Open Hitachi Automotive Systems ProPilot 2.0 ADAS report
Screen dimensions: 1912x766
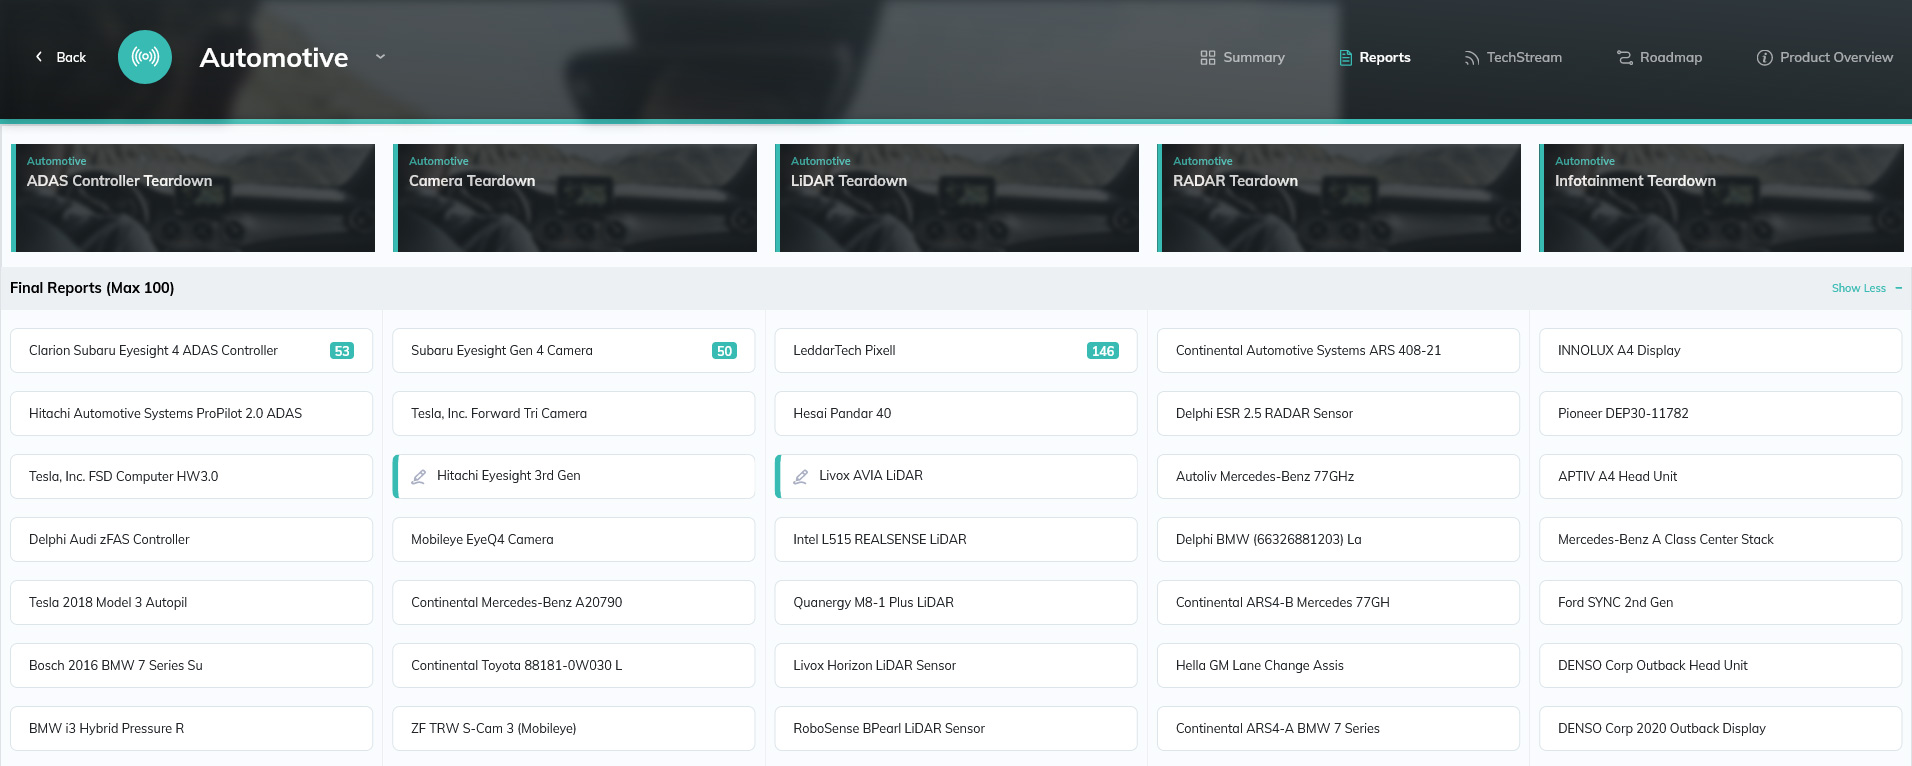coord(191,413)
